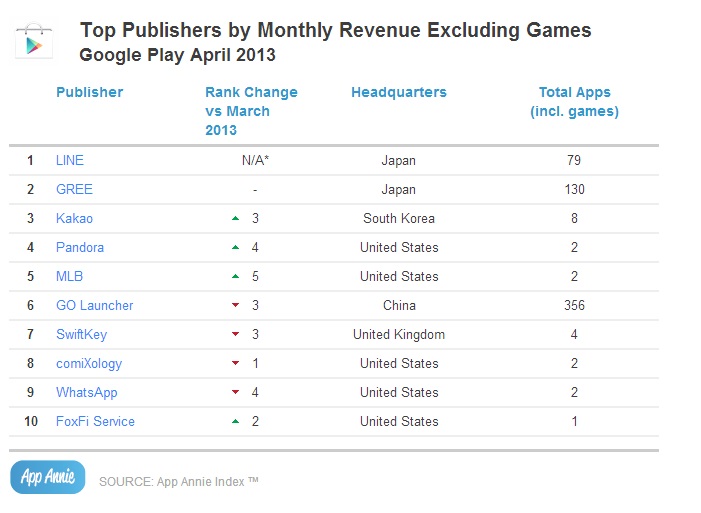Click the Total Apps (incl. games) header

pos(574,102)
